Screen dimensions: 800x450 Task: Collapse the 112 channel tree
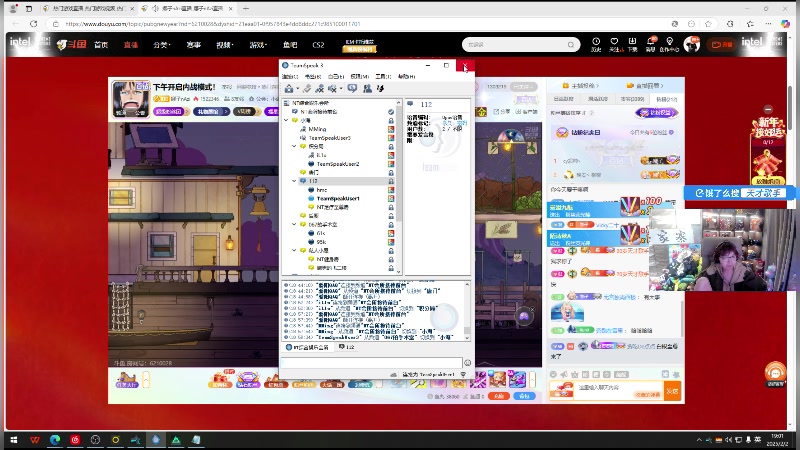pyautogui.click(x=294, y=181)
